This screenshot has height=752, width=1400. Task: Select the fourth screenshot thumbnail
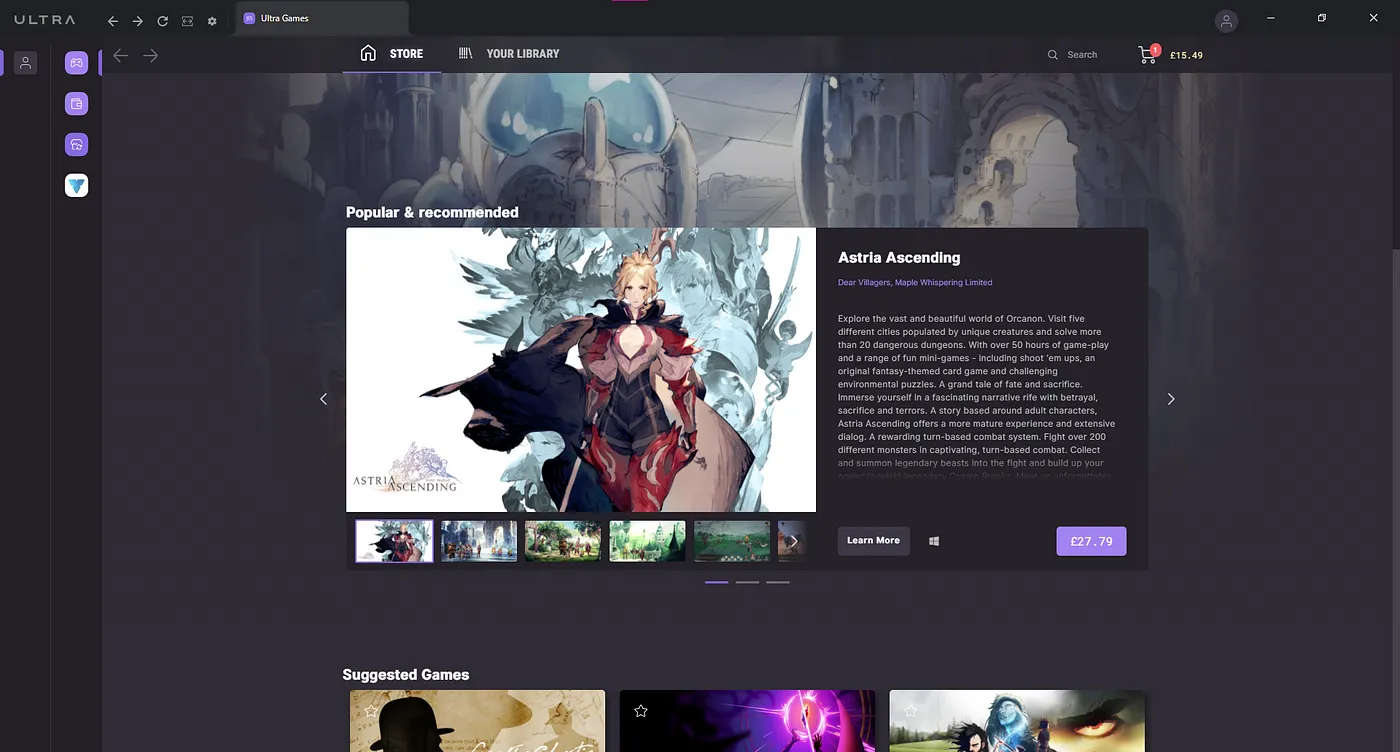click(648, 541)
